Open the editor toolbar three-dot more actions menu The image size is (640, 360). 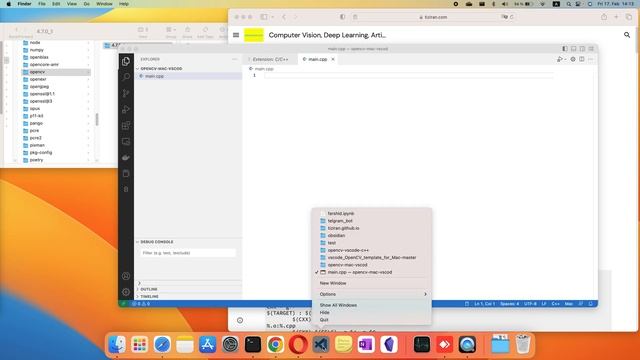591,59
